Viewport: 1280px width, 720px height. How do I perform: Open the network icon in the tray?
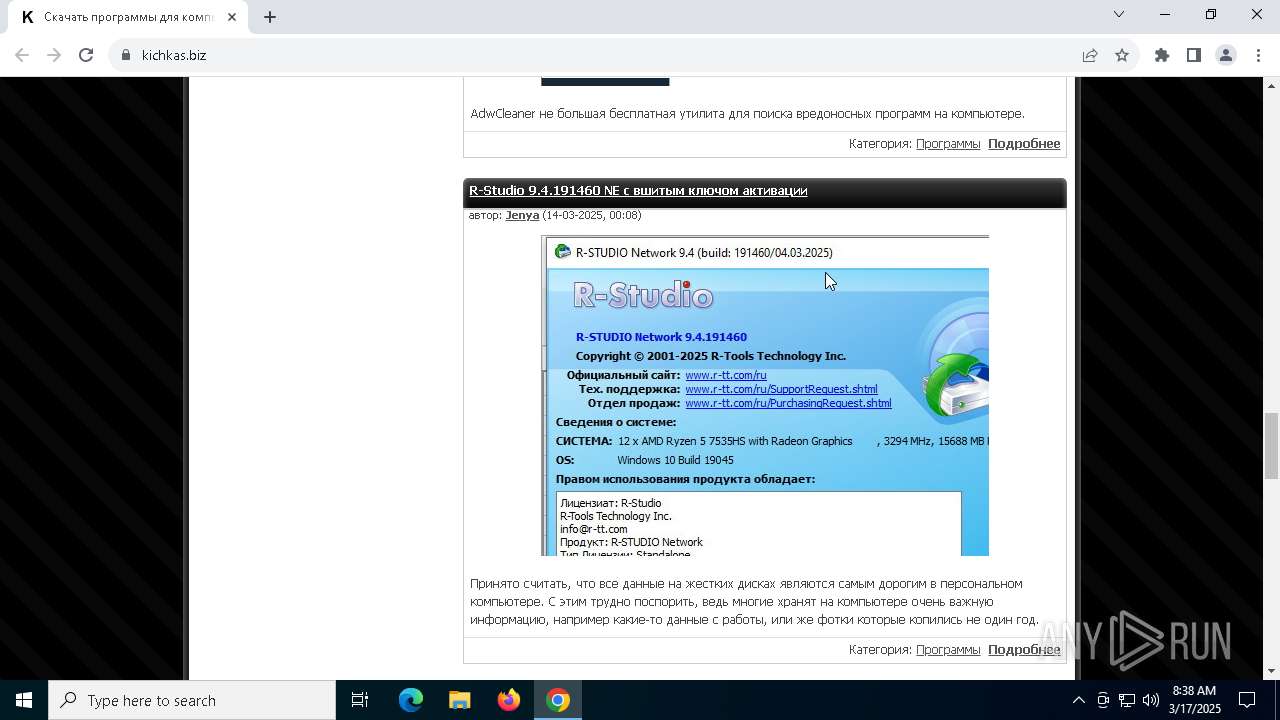1127,700
